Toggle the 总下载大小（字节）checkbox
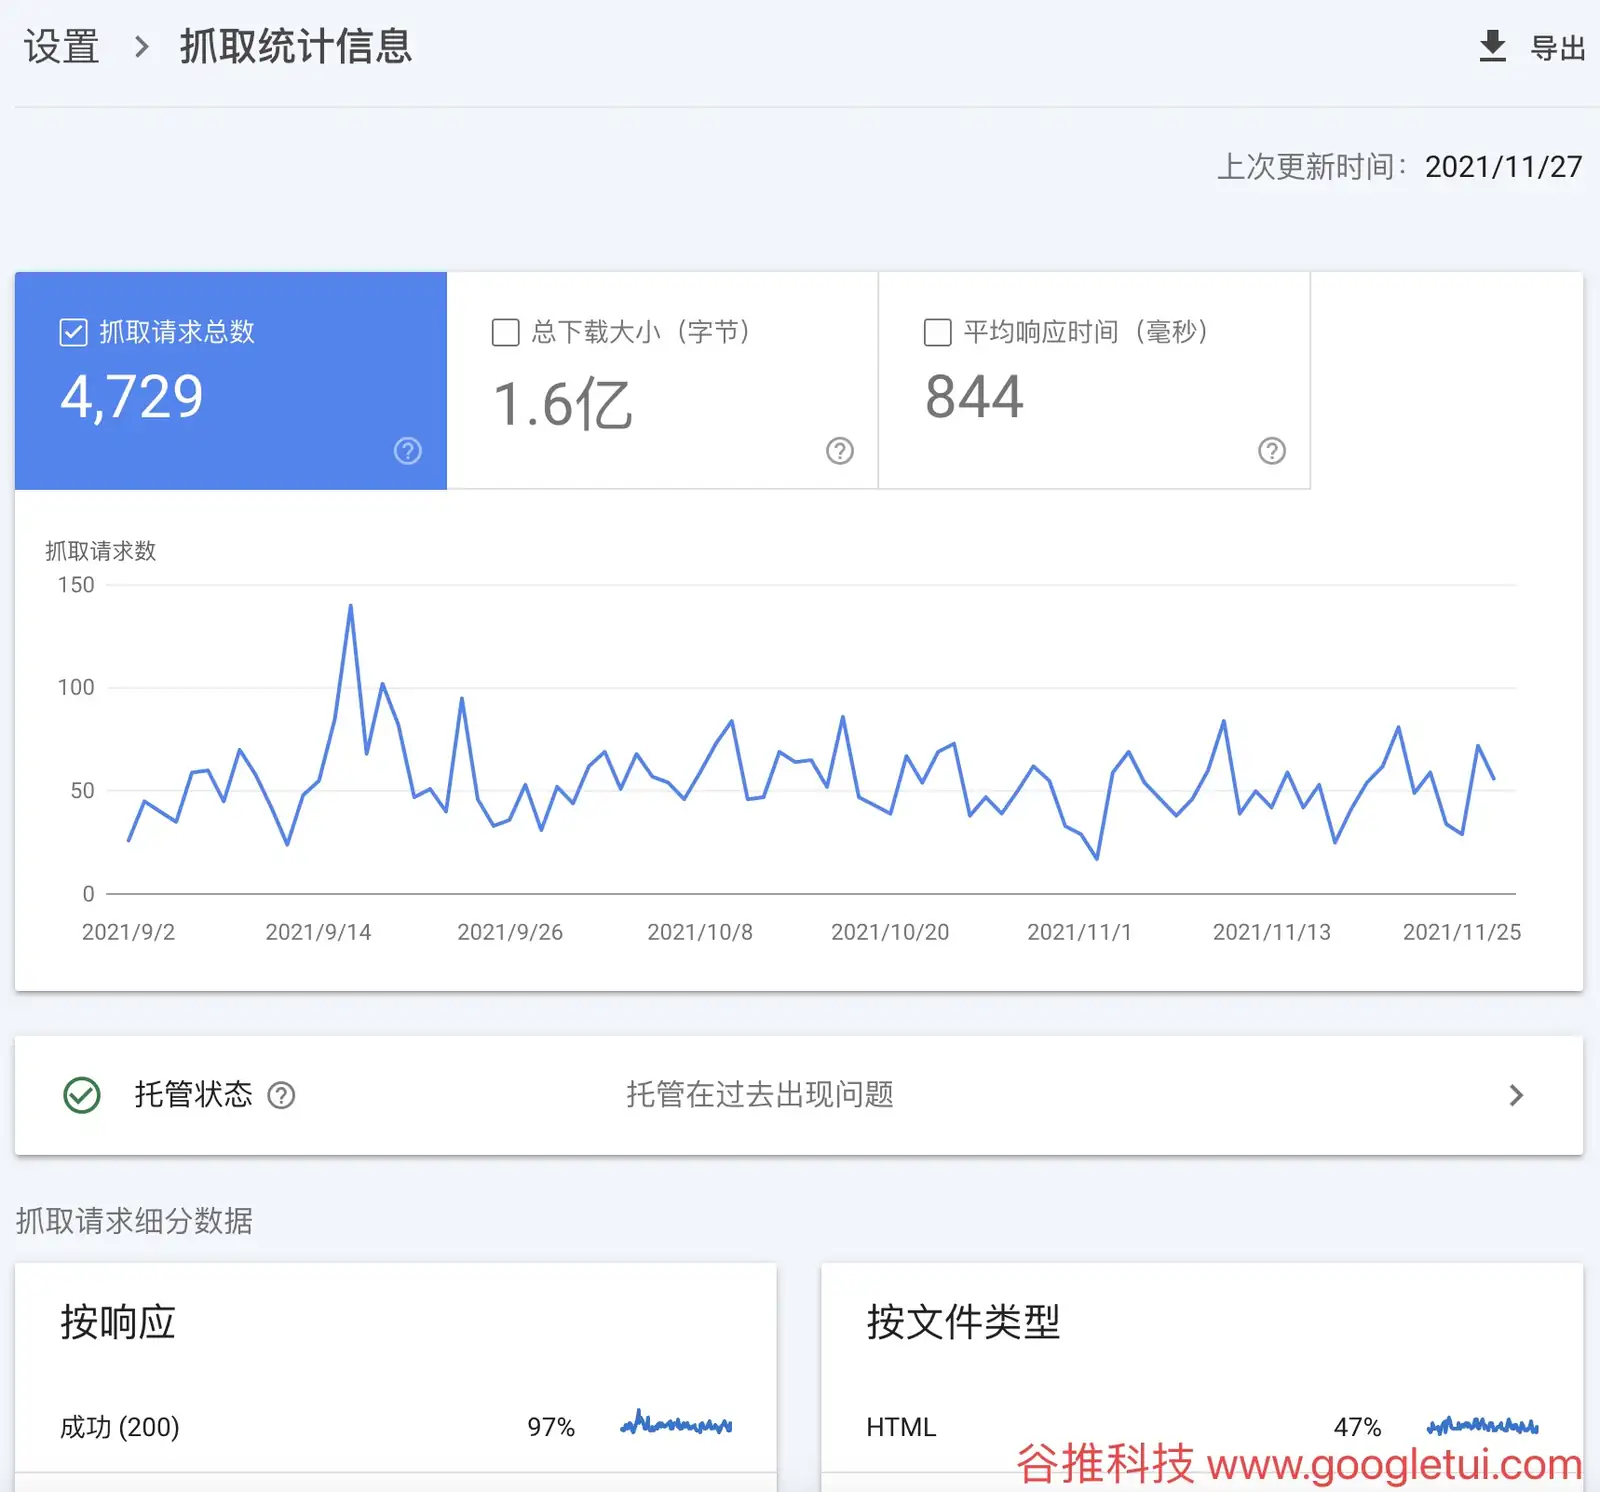The height and width of the screenshot is (1492, 1600). (506, 332)
